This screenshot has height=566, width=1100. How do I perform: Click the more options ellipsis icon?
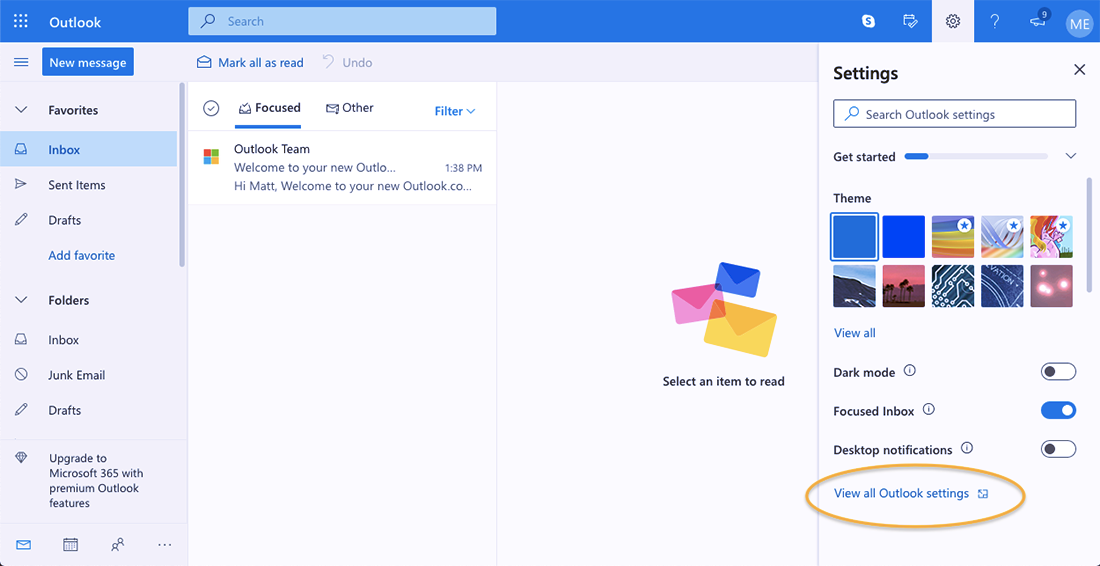click(165, 545)
